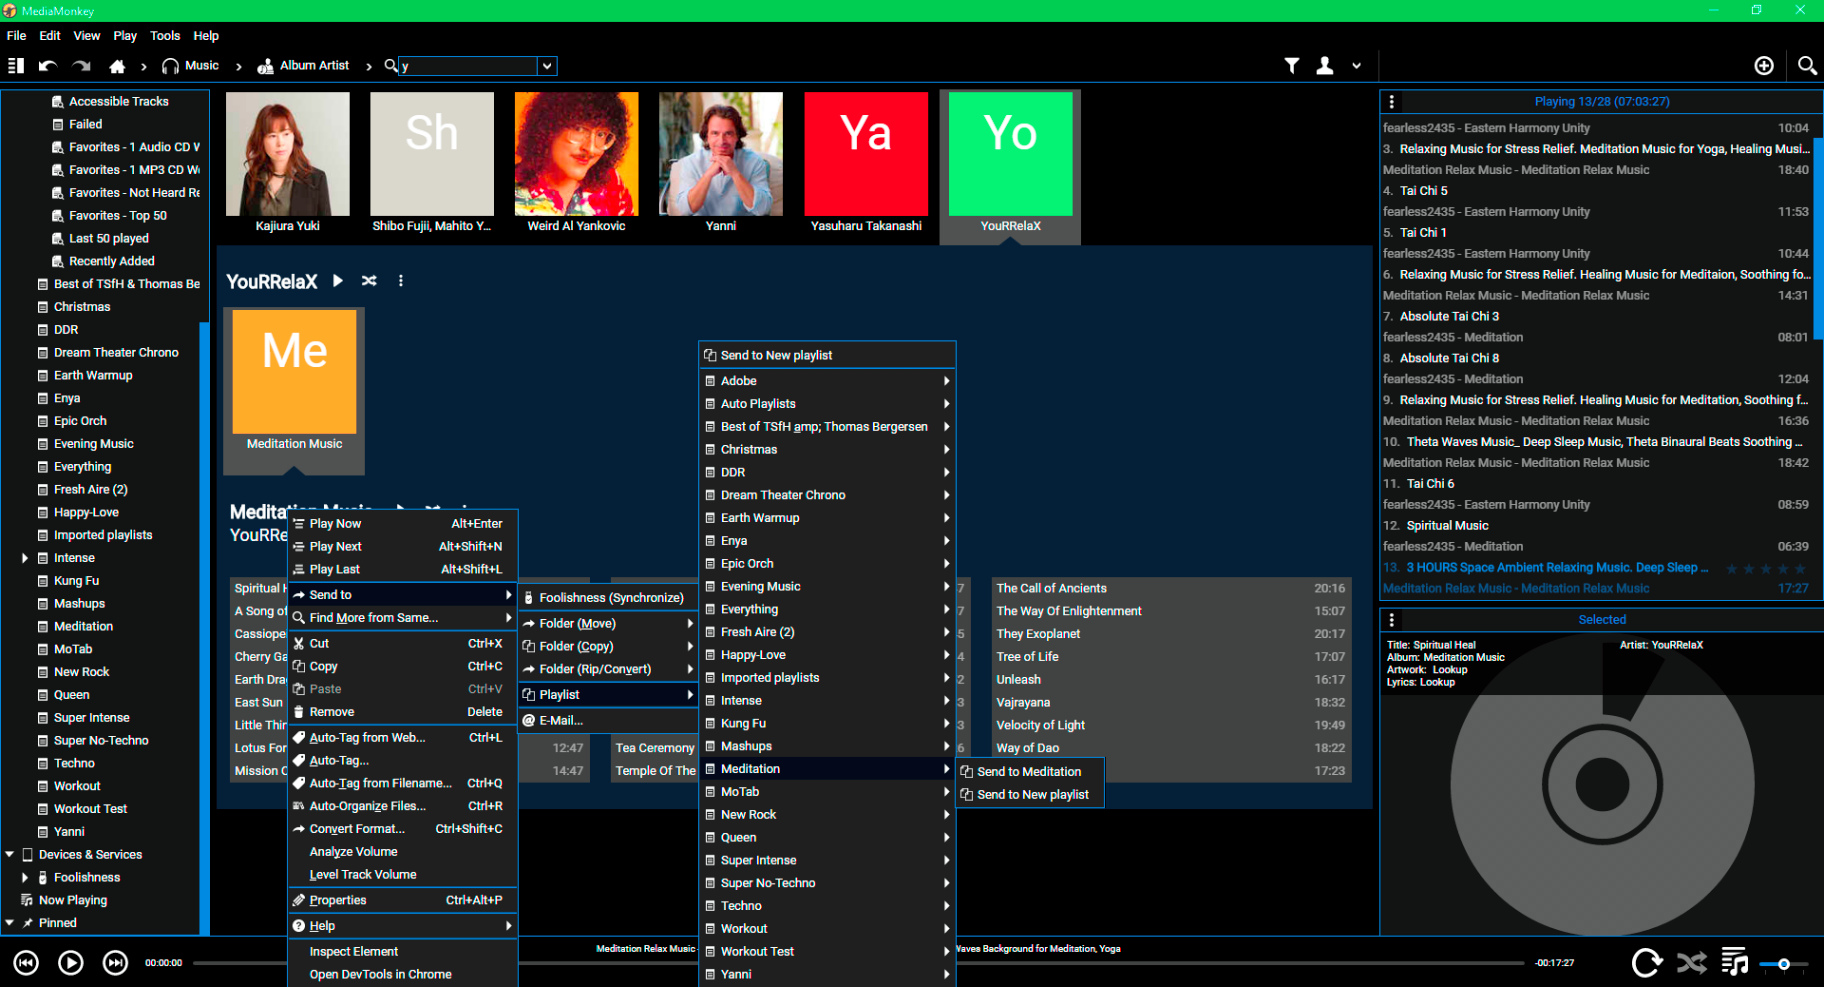Open the filter funnel icon

pyautogui.click(x=1292, y=66)
